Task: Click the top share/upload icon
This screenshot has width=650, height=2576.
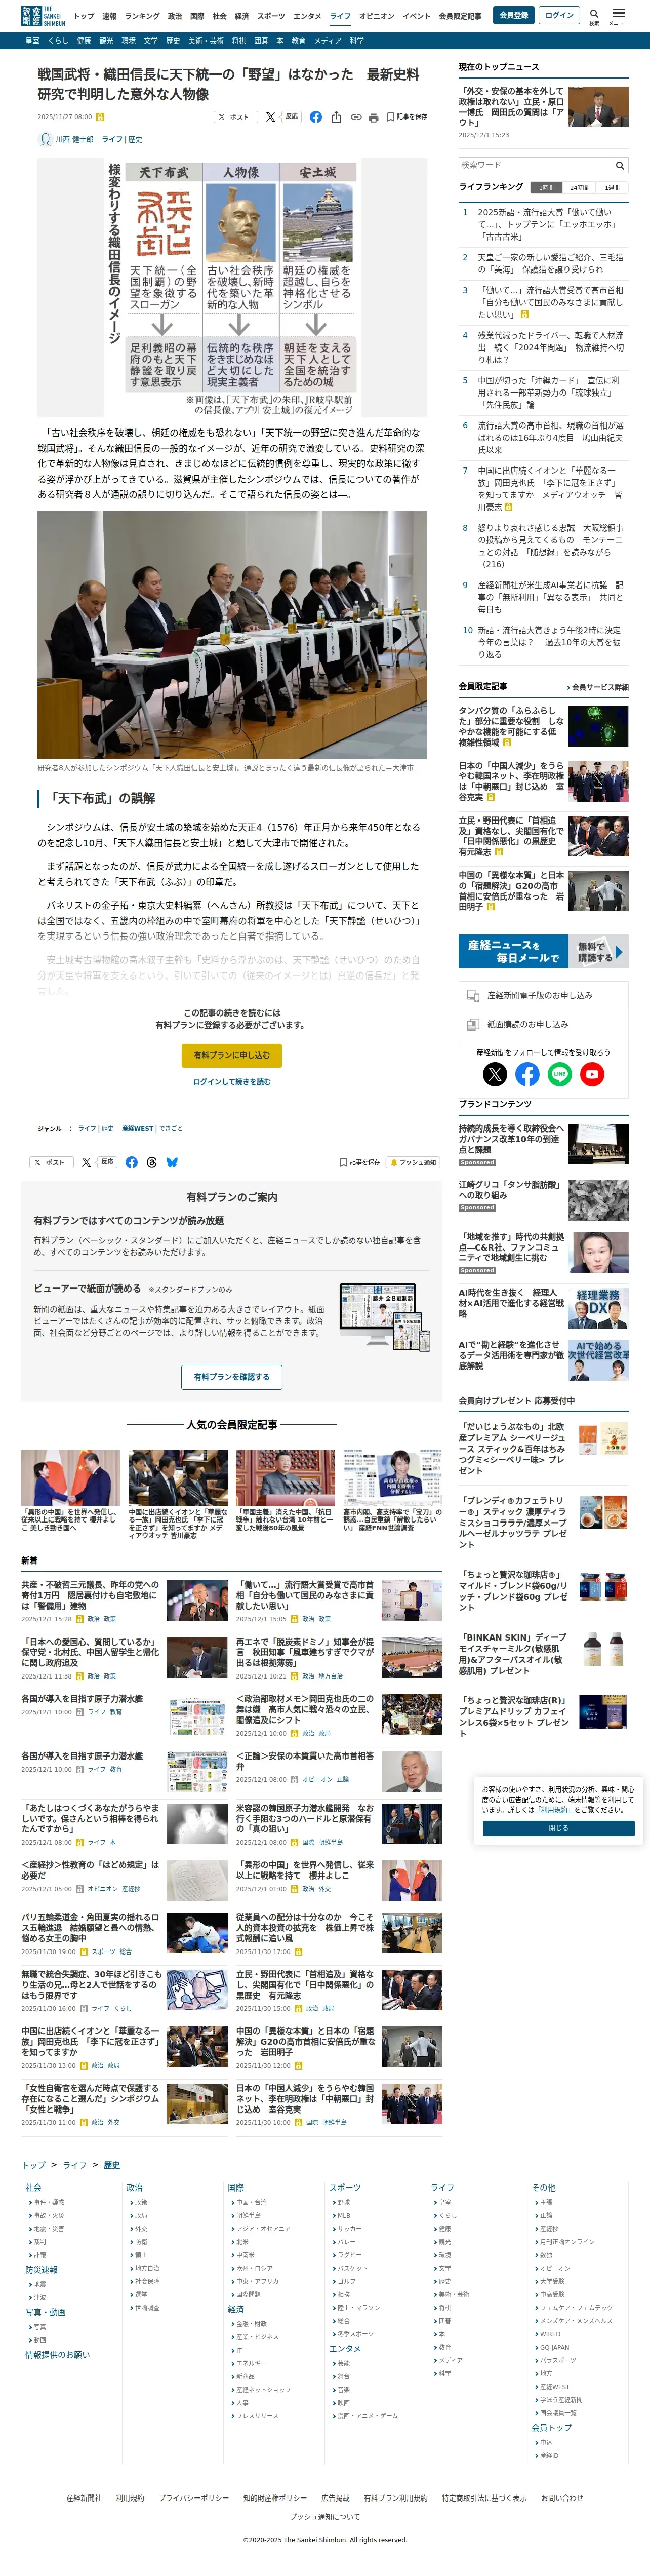Action: pos(336,117)
